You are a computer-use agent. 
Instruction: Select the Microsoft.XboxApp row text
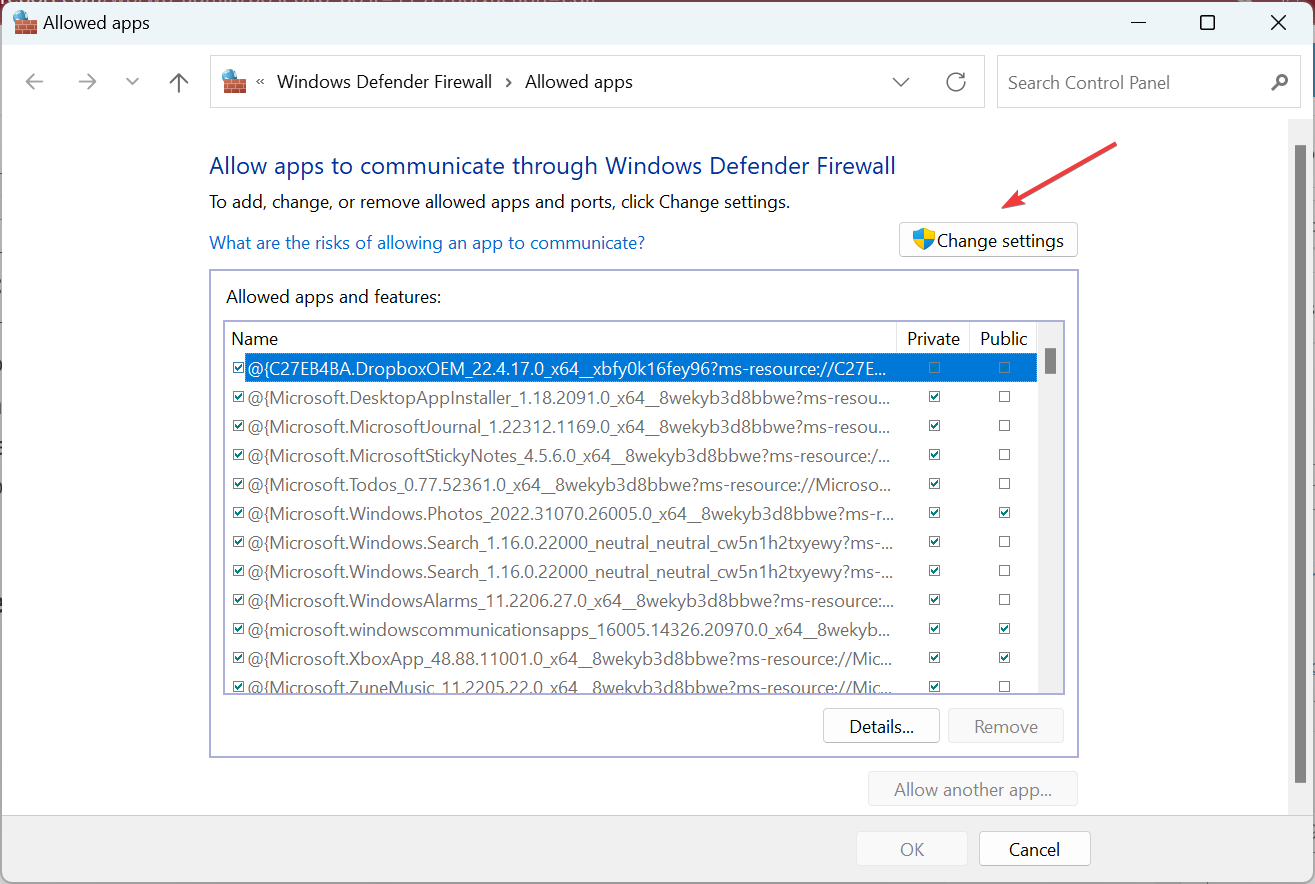pos(571,659)
